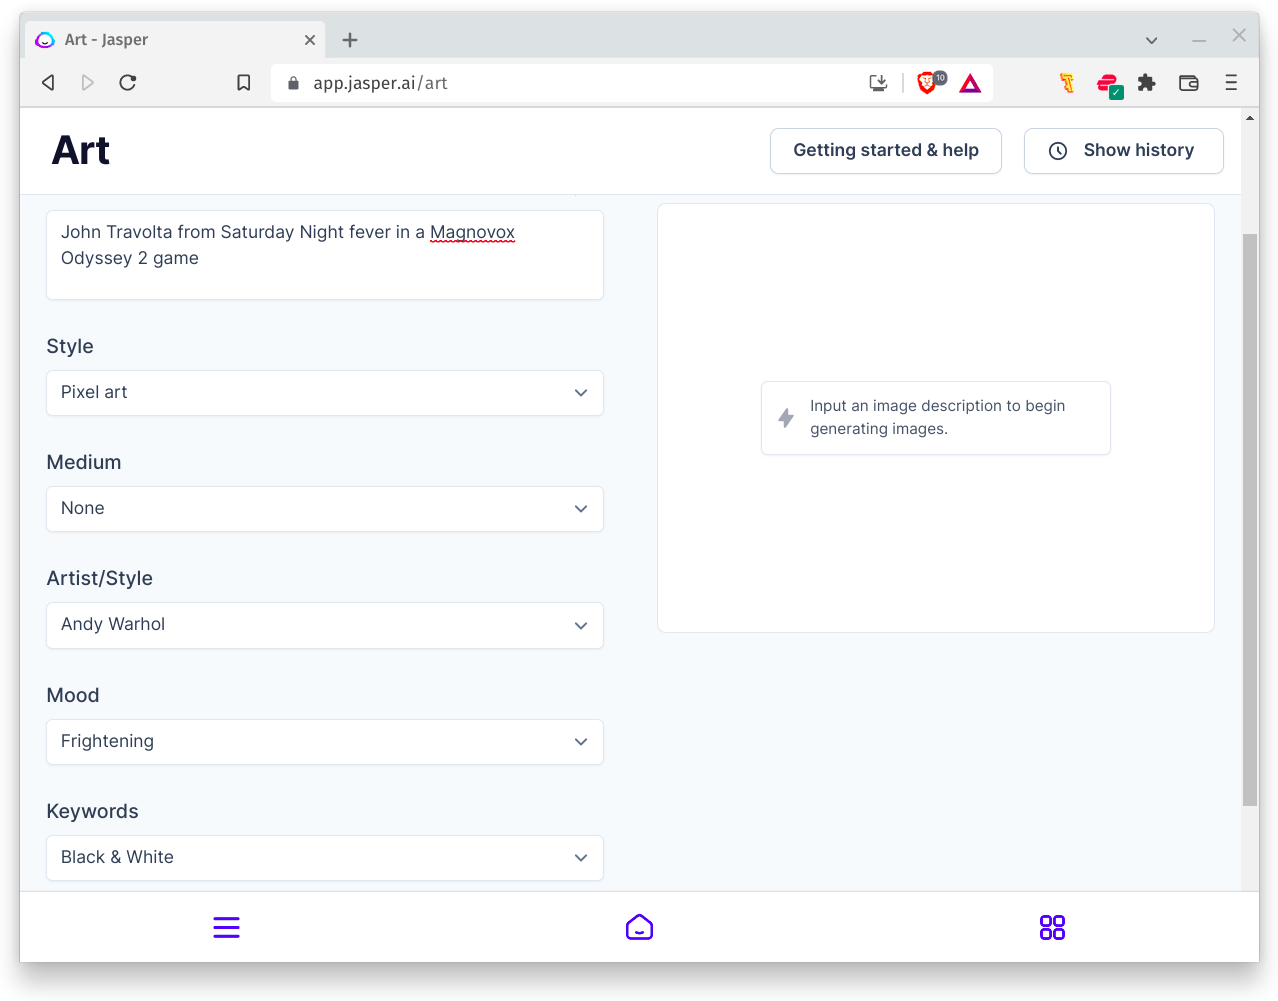Go to Jasper home via bottom house icon
Screen dimensions: 1278x1001
639,928
